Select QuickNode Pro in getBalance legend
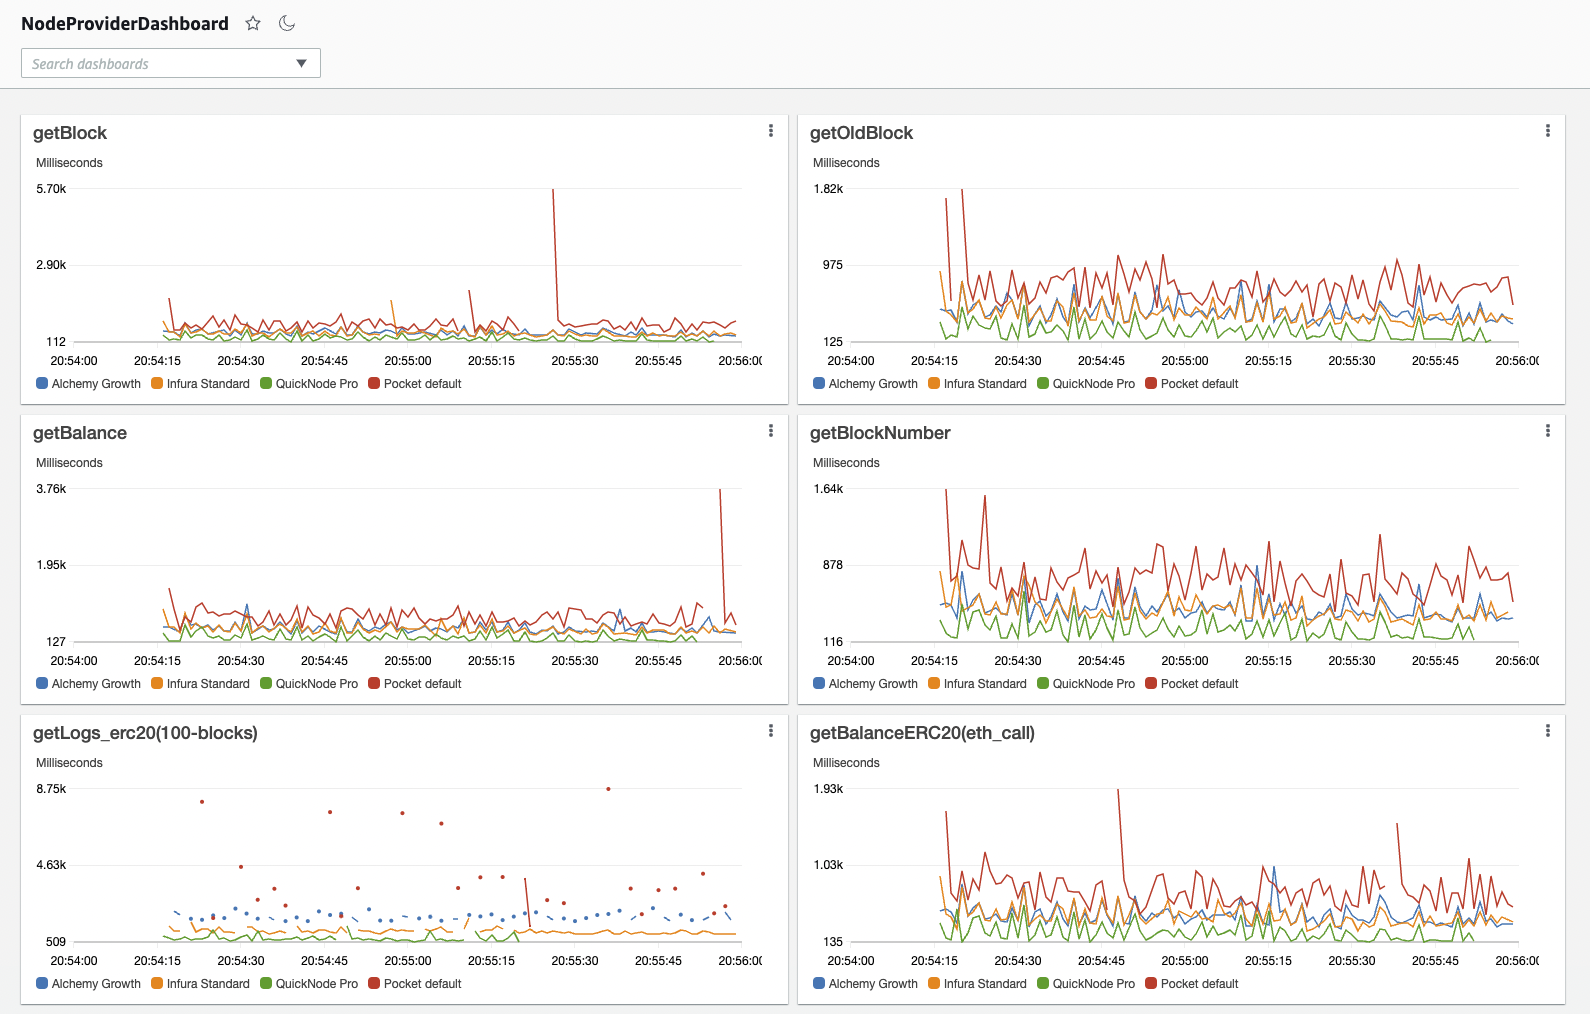 (309, 684)
